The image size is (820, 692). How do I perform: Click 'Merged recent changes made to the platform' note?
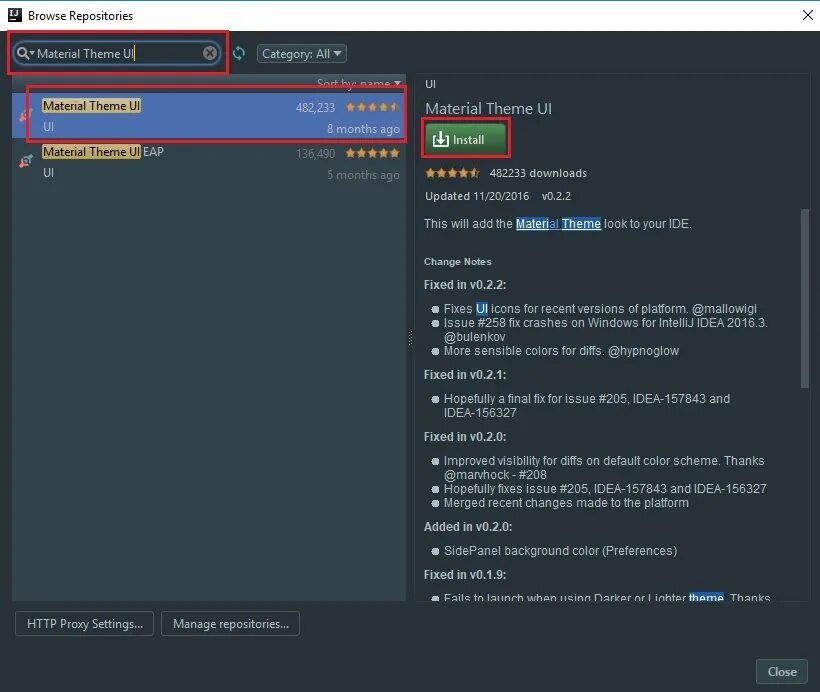coord(566,503)
